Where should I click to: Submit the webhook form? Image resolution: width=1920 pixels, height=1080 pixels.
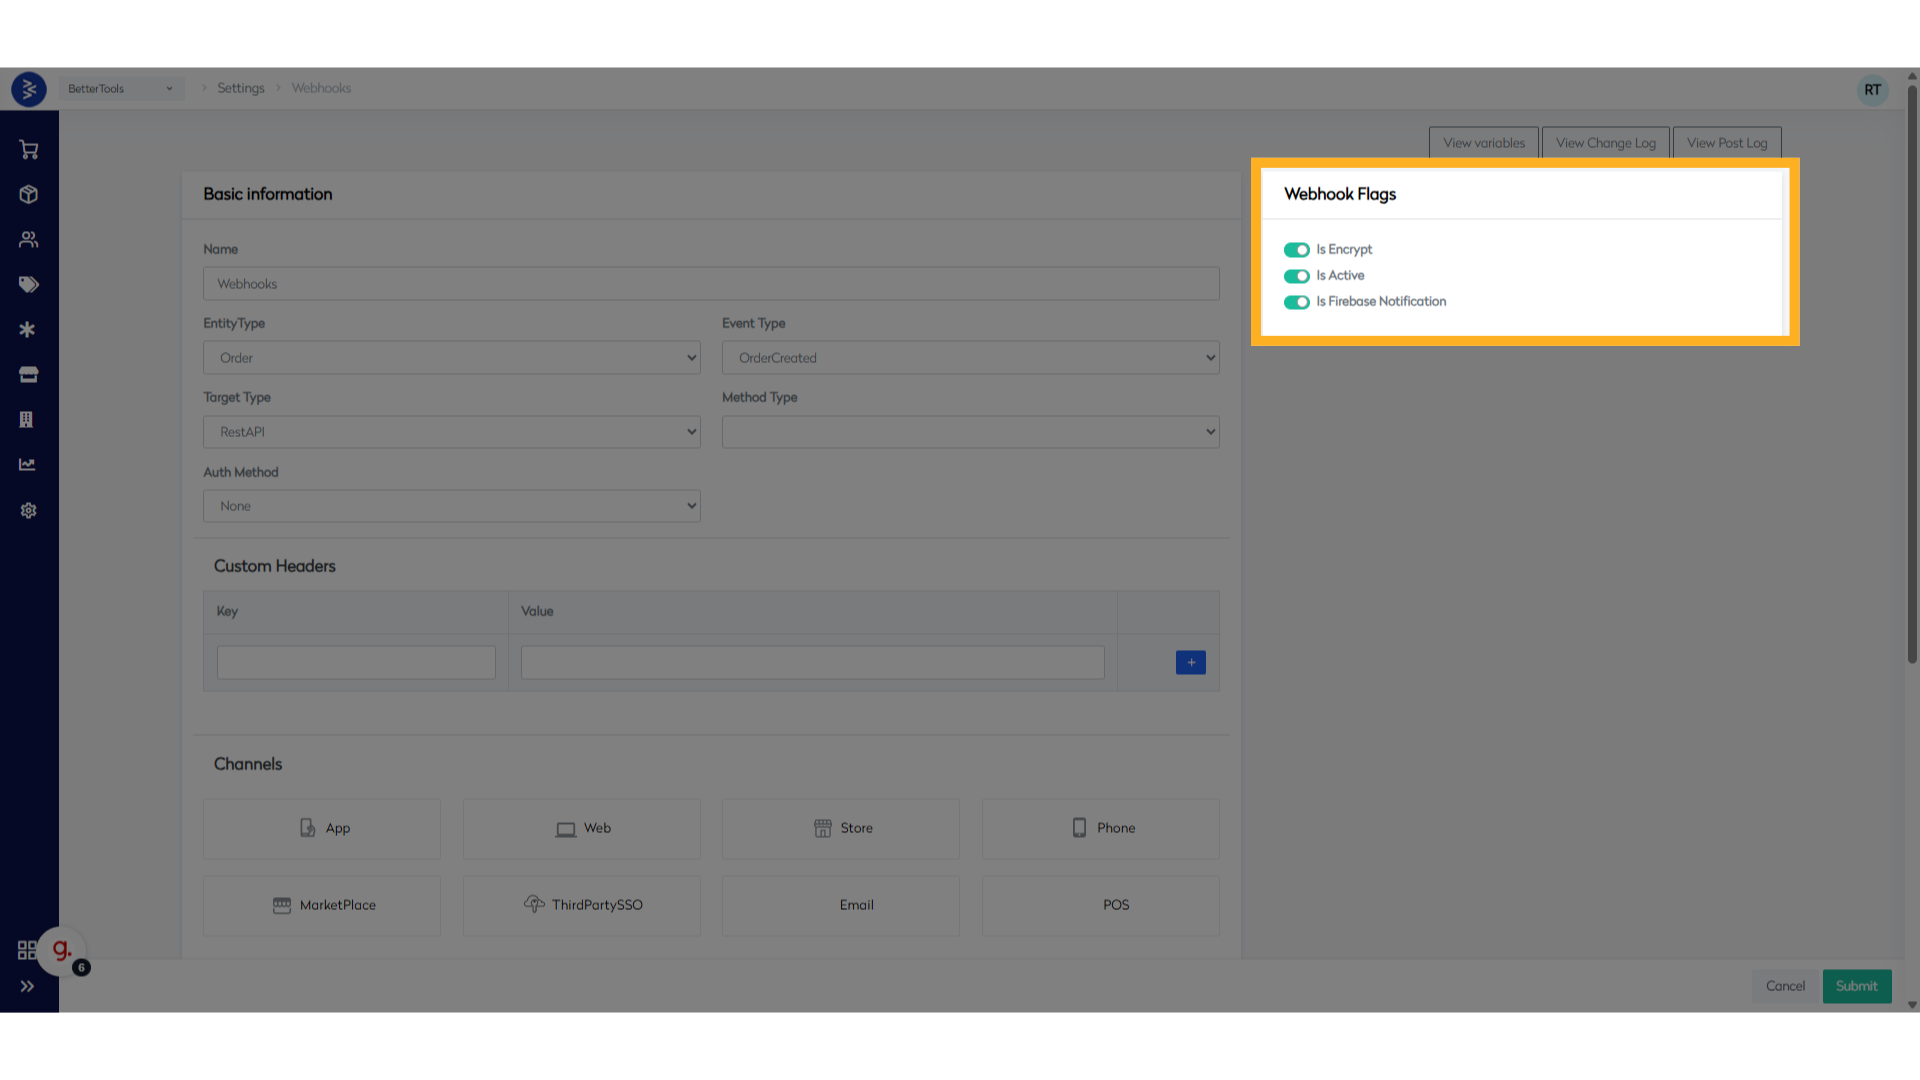click(1856, 986)
